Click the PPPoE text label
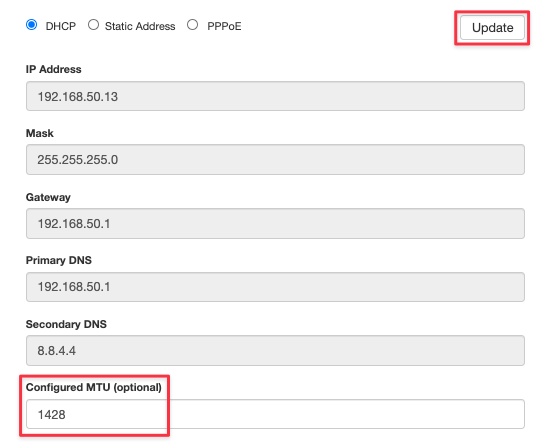The width and height of the screenshot is (550, 442). click(224, 26)
